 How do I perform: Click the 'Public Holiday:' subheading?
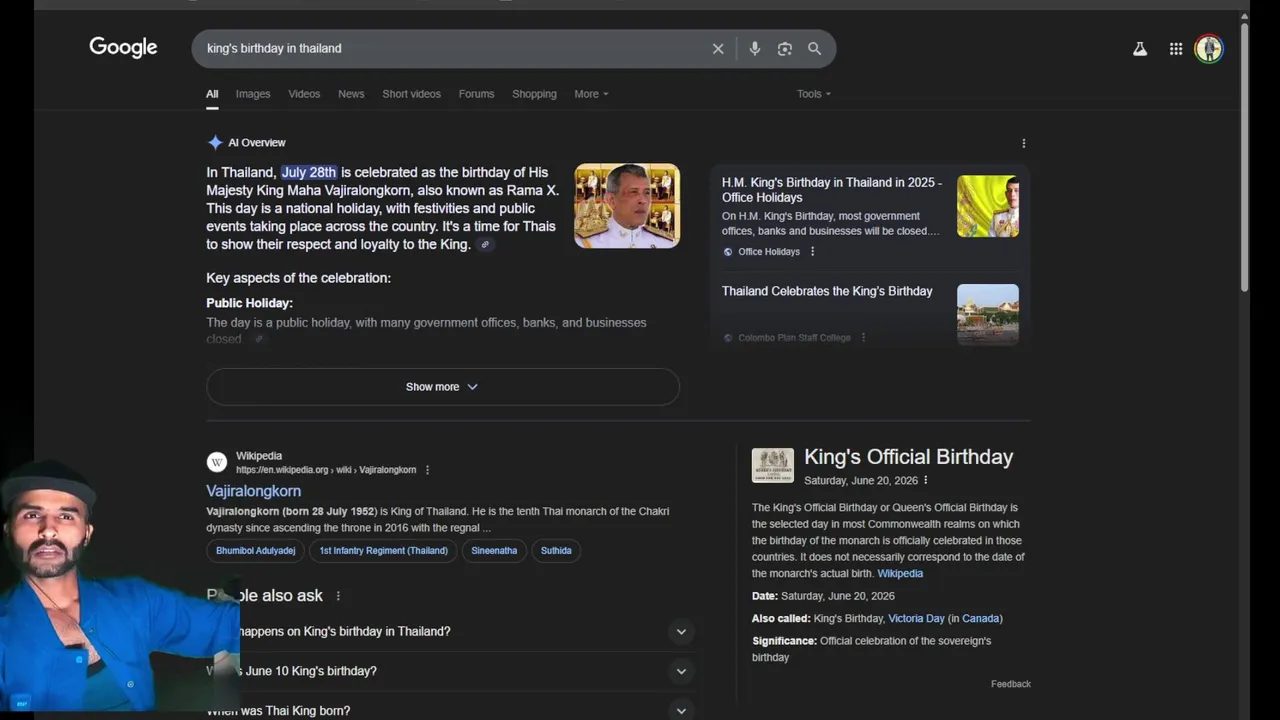point(249,303)
